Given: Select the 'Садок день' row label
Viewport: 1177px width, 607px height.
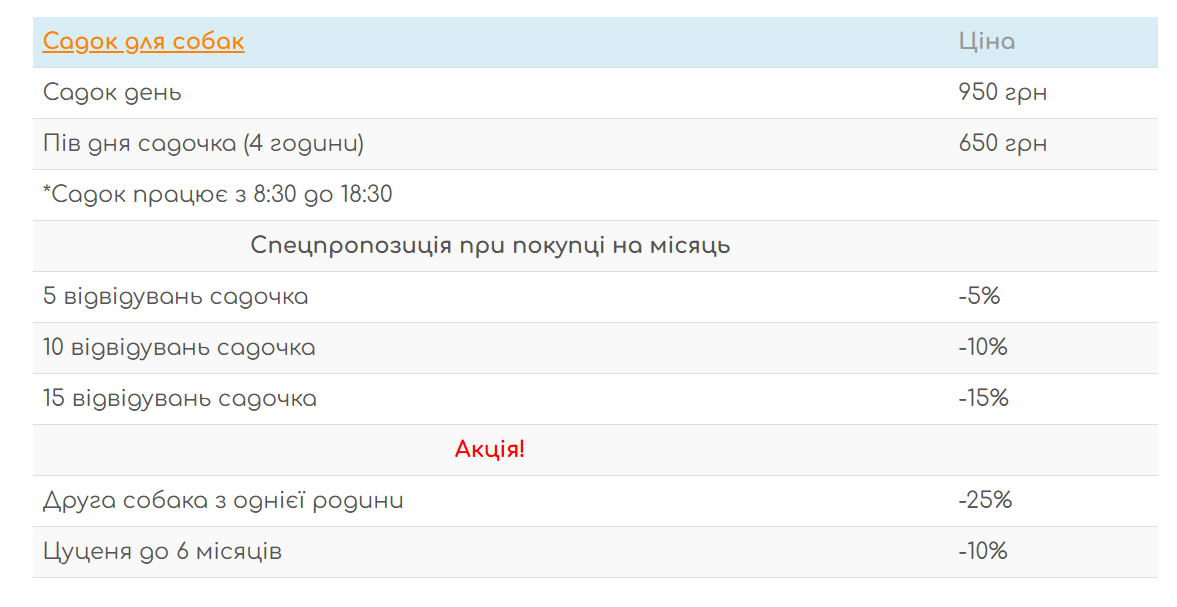Looking at the screenshot, I should (x=112, y=93).
